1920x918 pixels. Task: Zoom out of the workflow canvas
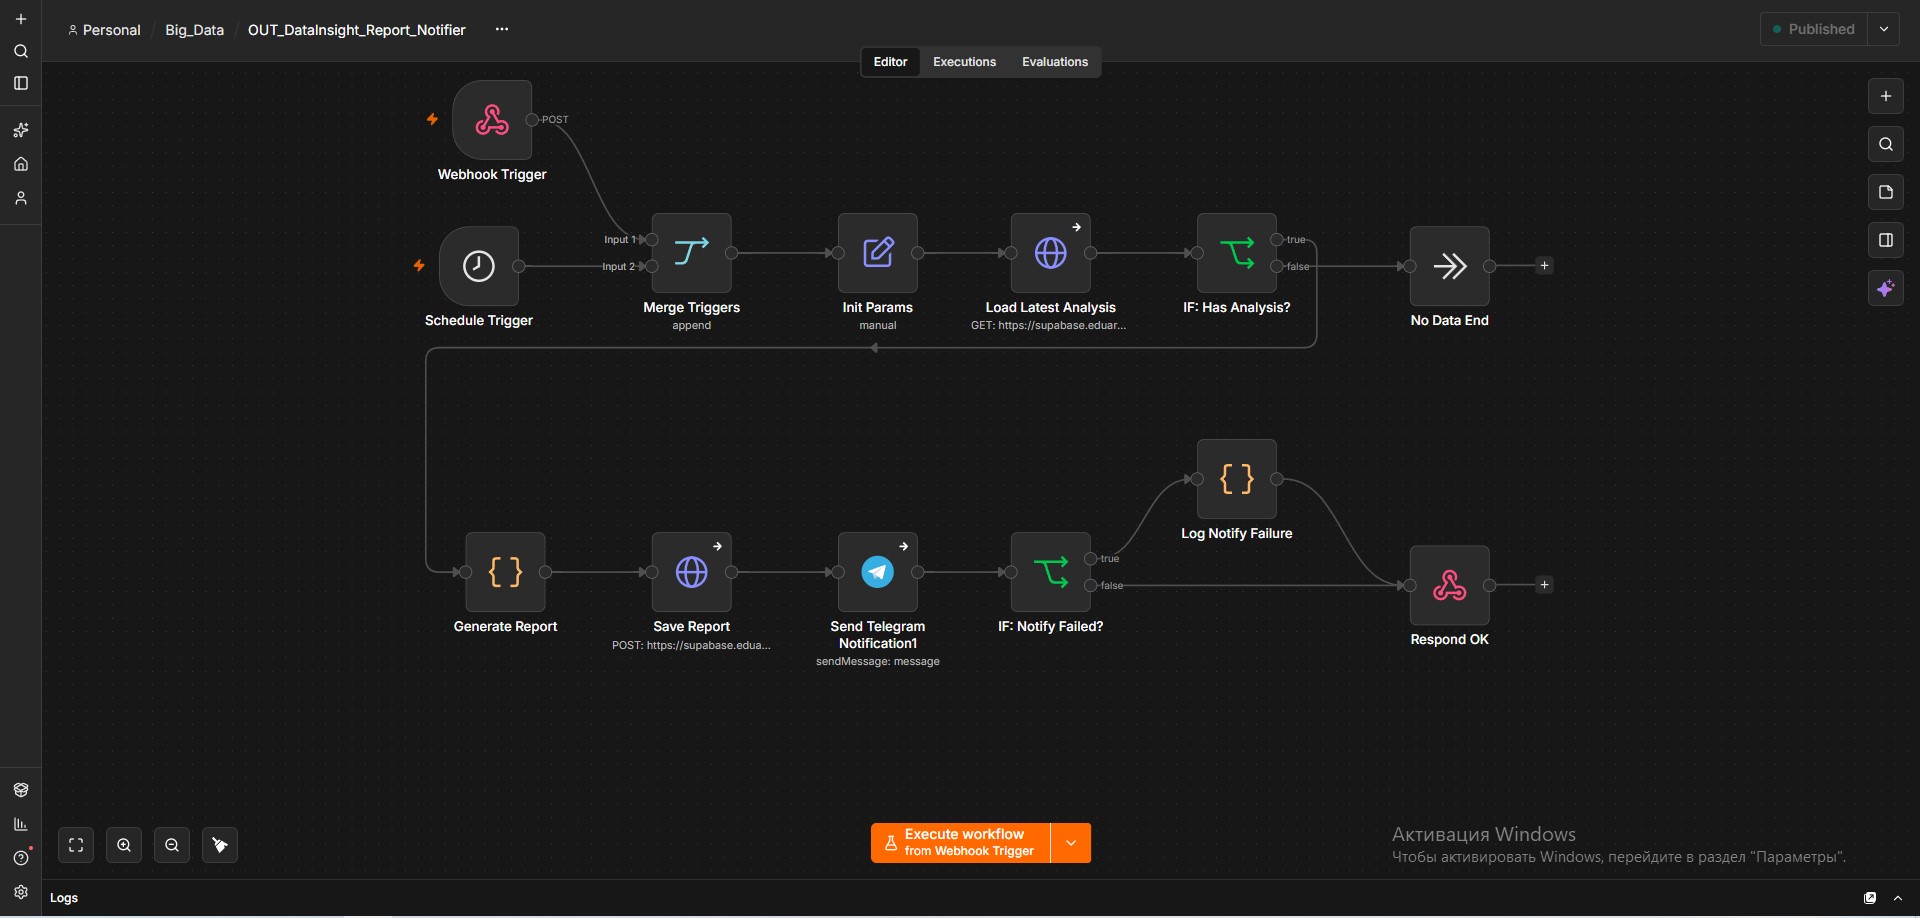tap(172, 845)
